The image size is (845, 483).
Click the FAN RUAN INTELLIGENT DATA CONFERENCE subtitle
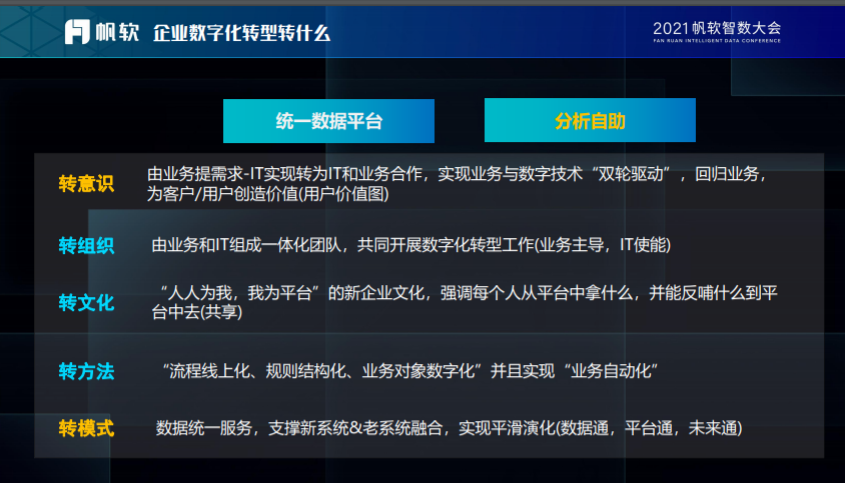717,43
